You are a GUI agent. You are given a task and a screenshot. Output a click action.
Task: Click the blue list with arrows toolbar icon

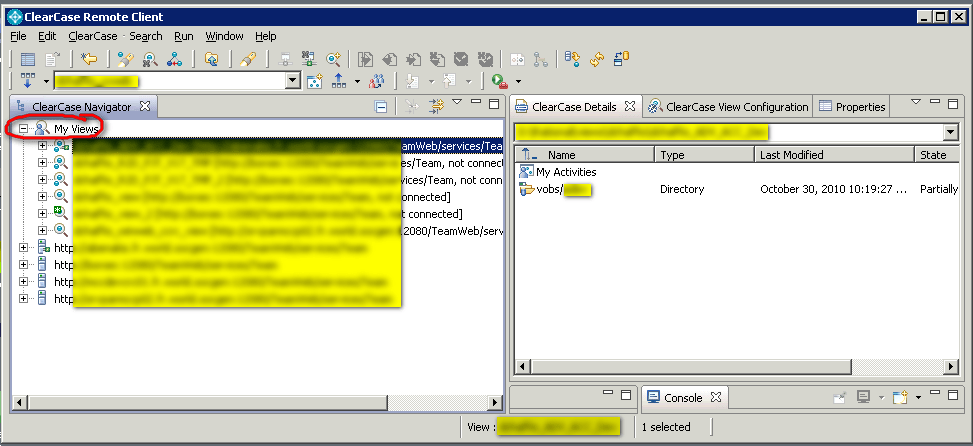click(572, 60)
